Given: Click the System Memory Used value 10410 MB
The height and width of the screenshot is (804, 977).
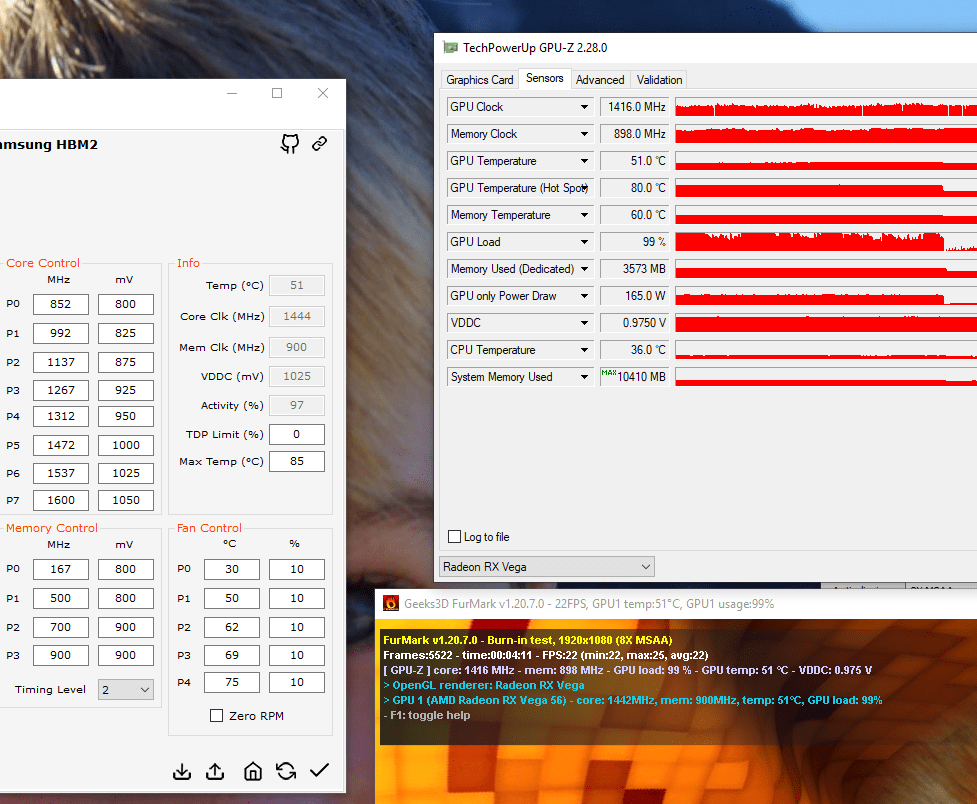Looking at the screenshot, I should (x=635, y=377).
